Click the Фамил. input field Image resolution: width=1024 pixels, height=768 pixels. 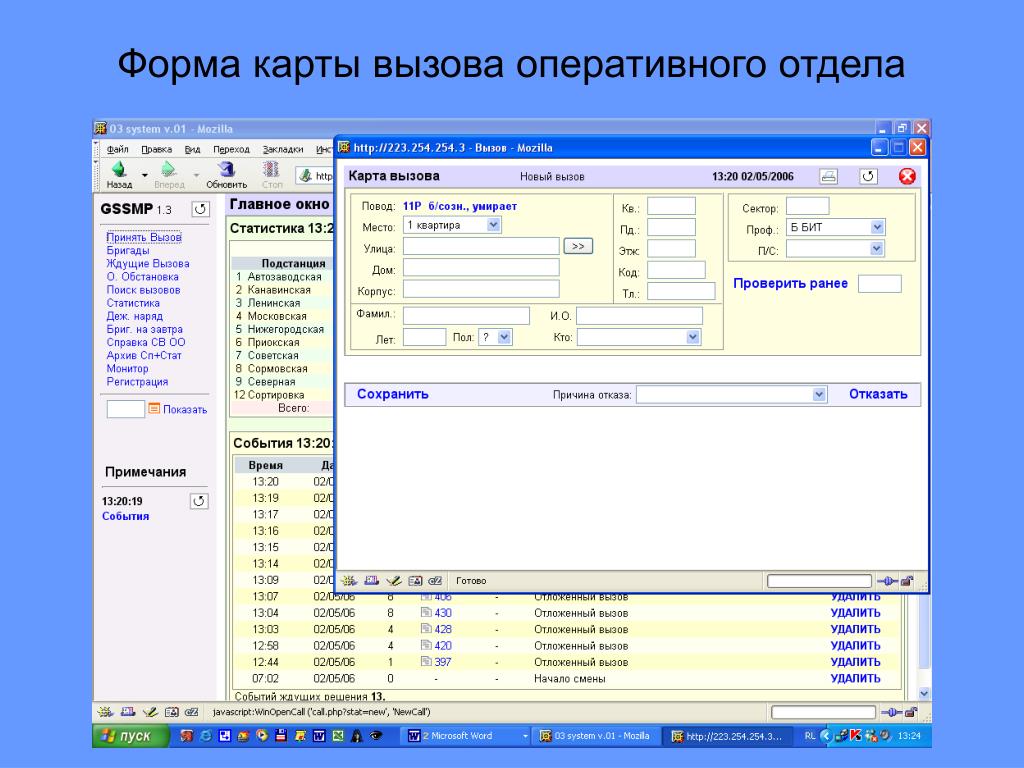[x=466, y=315]
